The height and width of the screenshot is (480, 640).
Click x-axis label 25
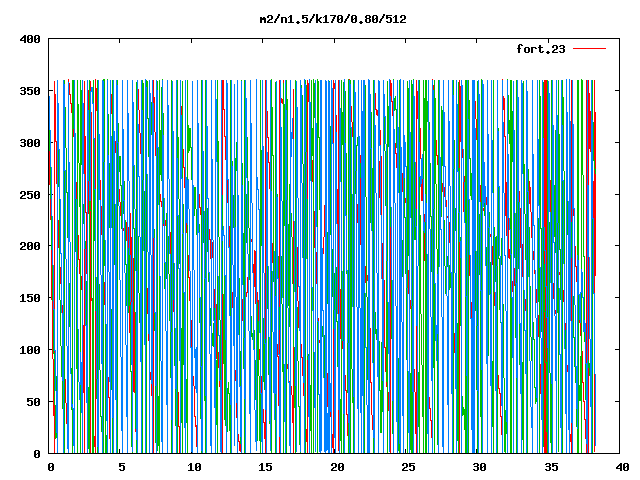[x=408, y=467]
